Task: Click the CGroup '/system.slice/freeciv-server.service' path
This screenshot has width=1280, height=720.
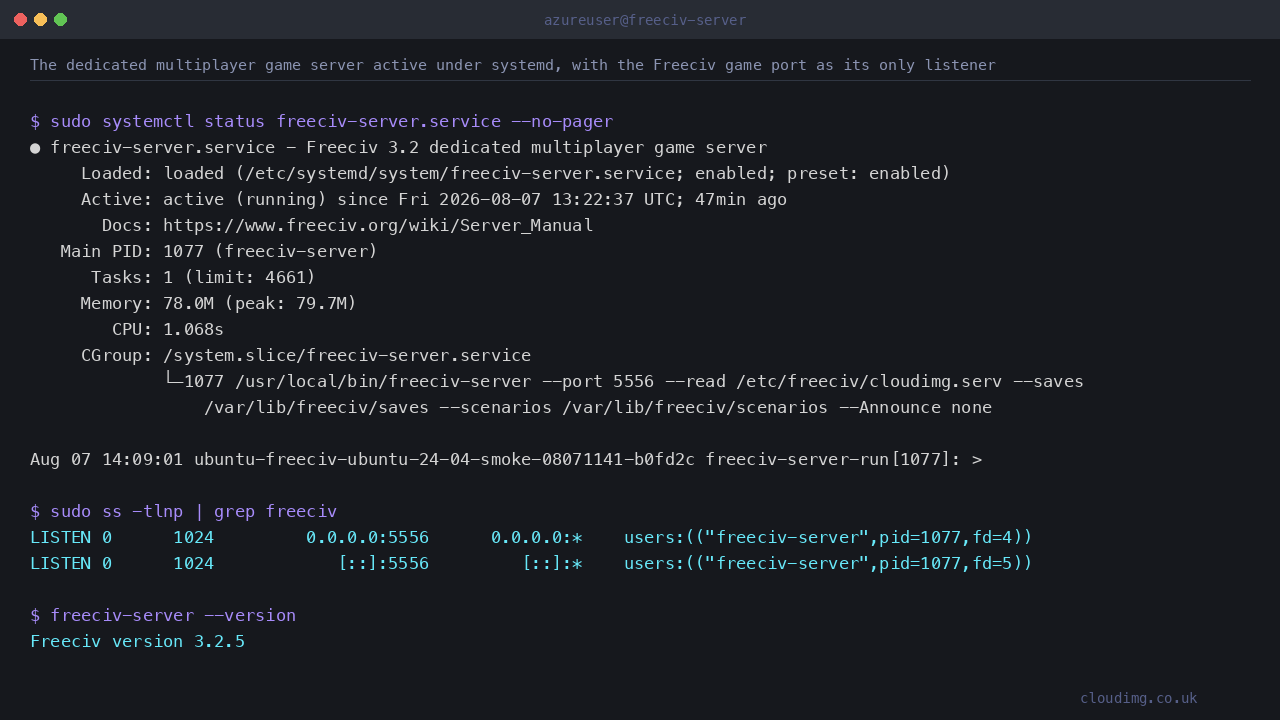Action: (347, 355)
